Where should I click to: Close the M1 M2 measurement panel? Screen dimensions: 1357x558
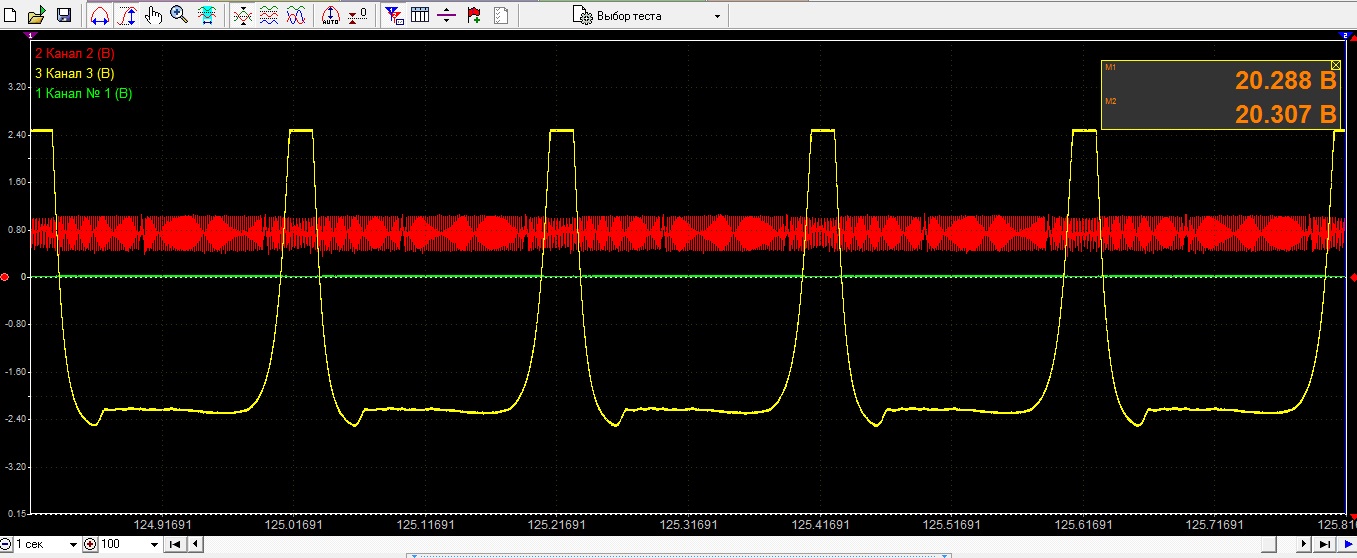(1336, 64)
